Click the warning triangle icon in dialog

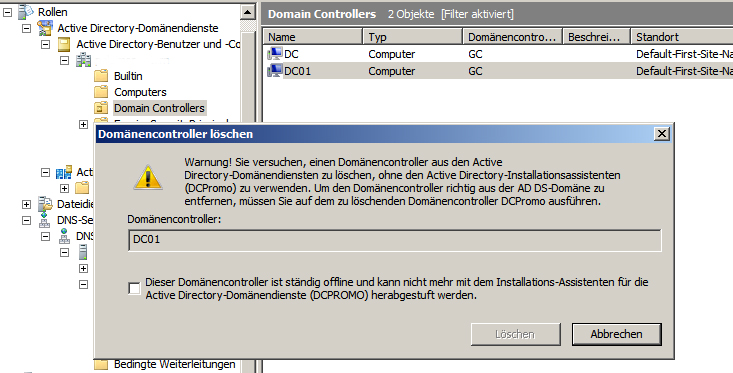(x=148, y=178)
